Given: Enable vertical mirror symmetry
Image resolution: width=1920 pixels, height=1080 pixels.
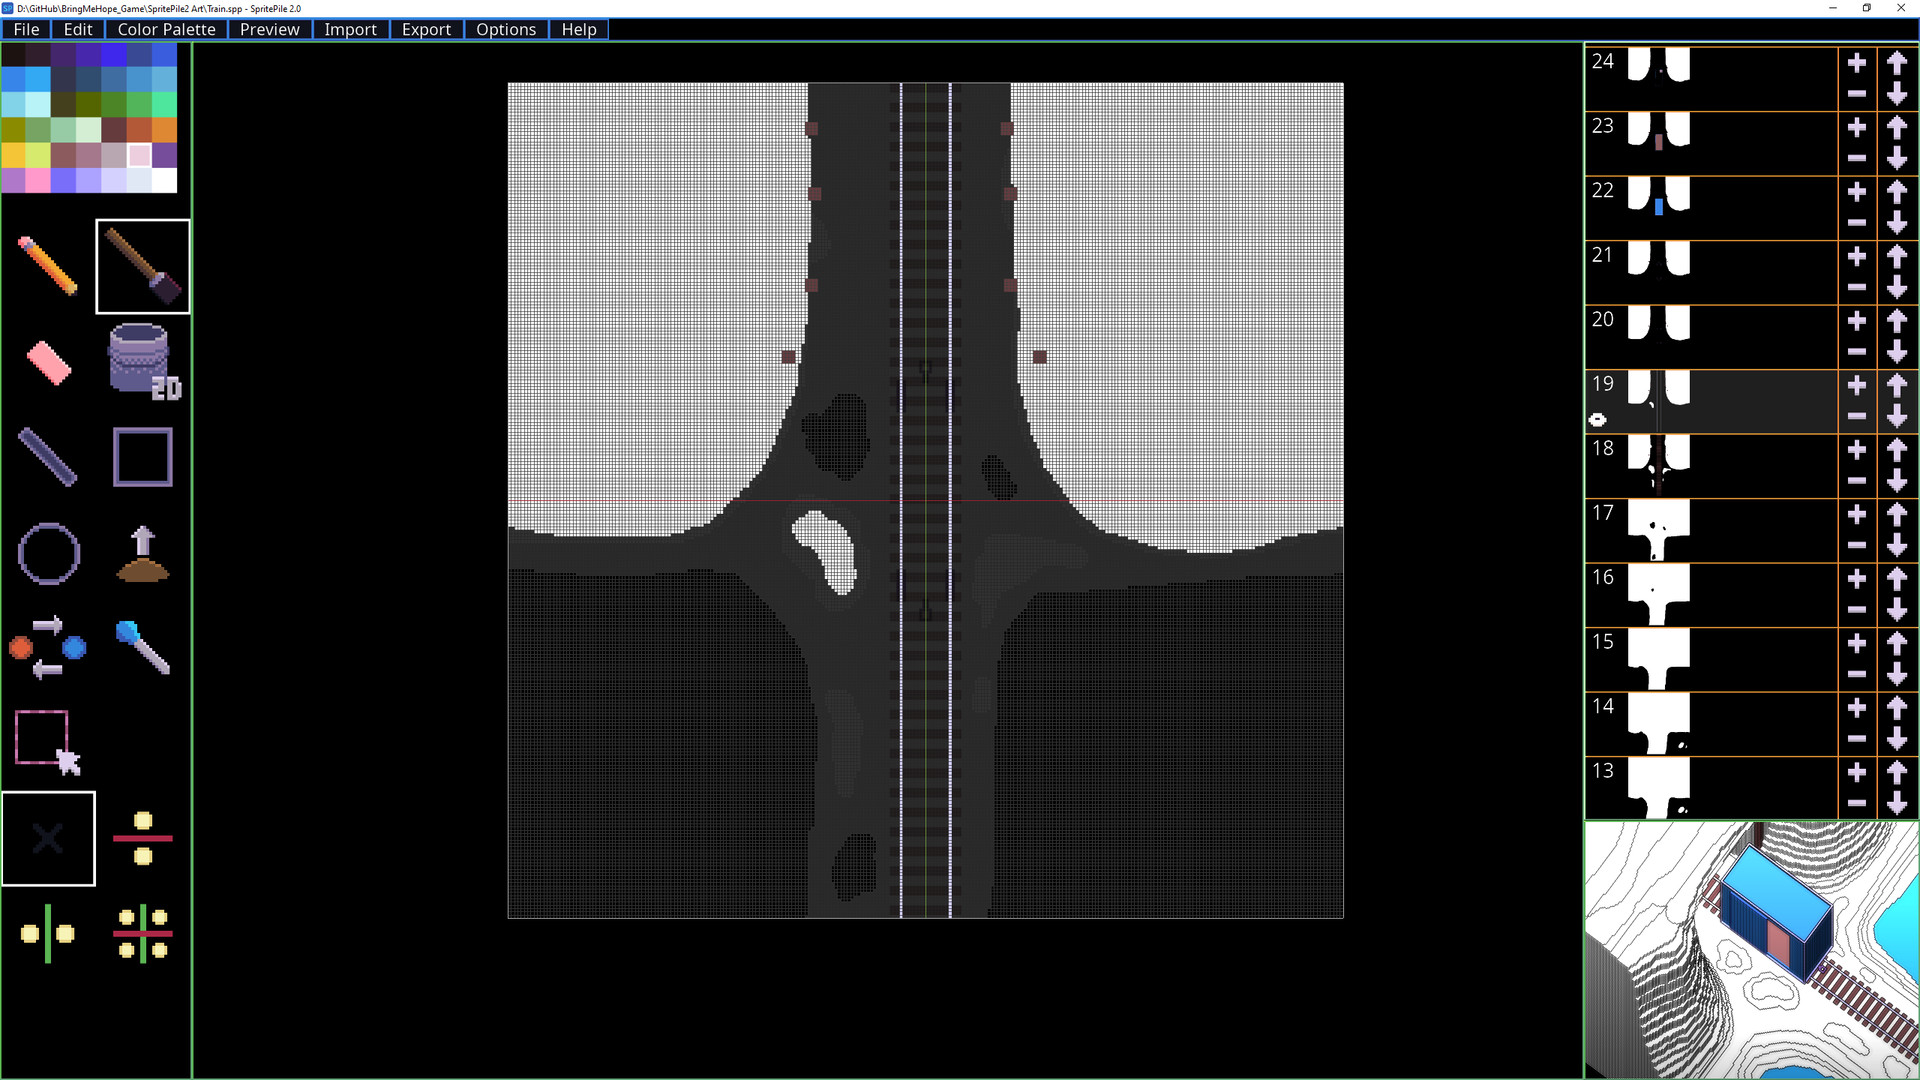Looking at the screenshot, I should coord(48,933).
